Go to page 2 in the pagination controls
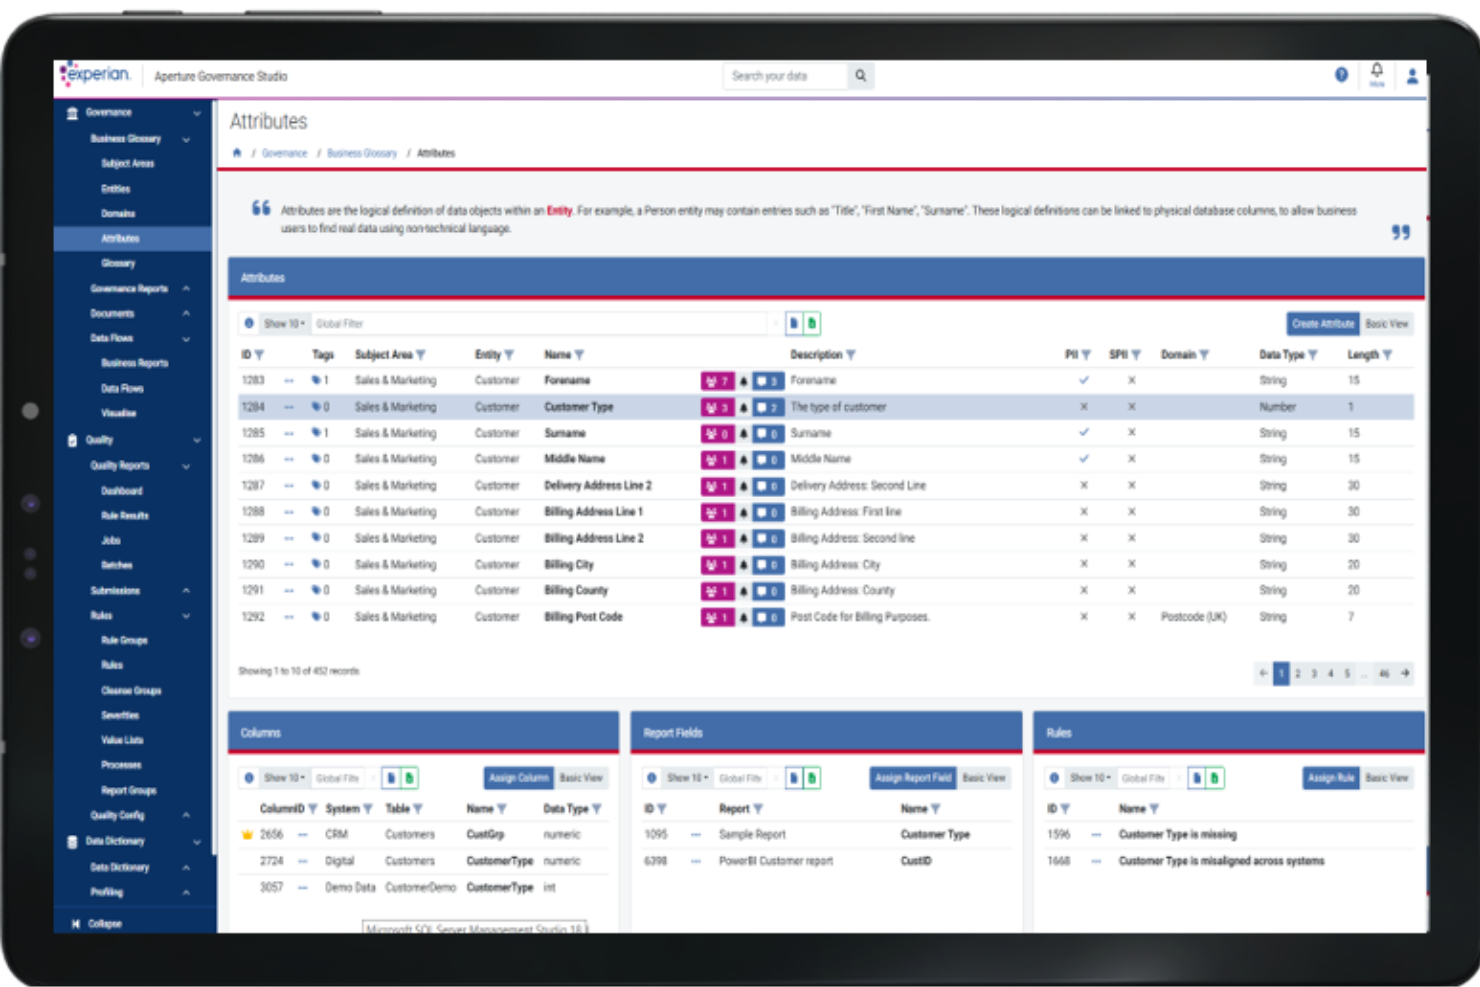 pos(1297,674)
